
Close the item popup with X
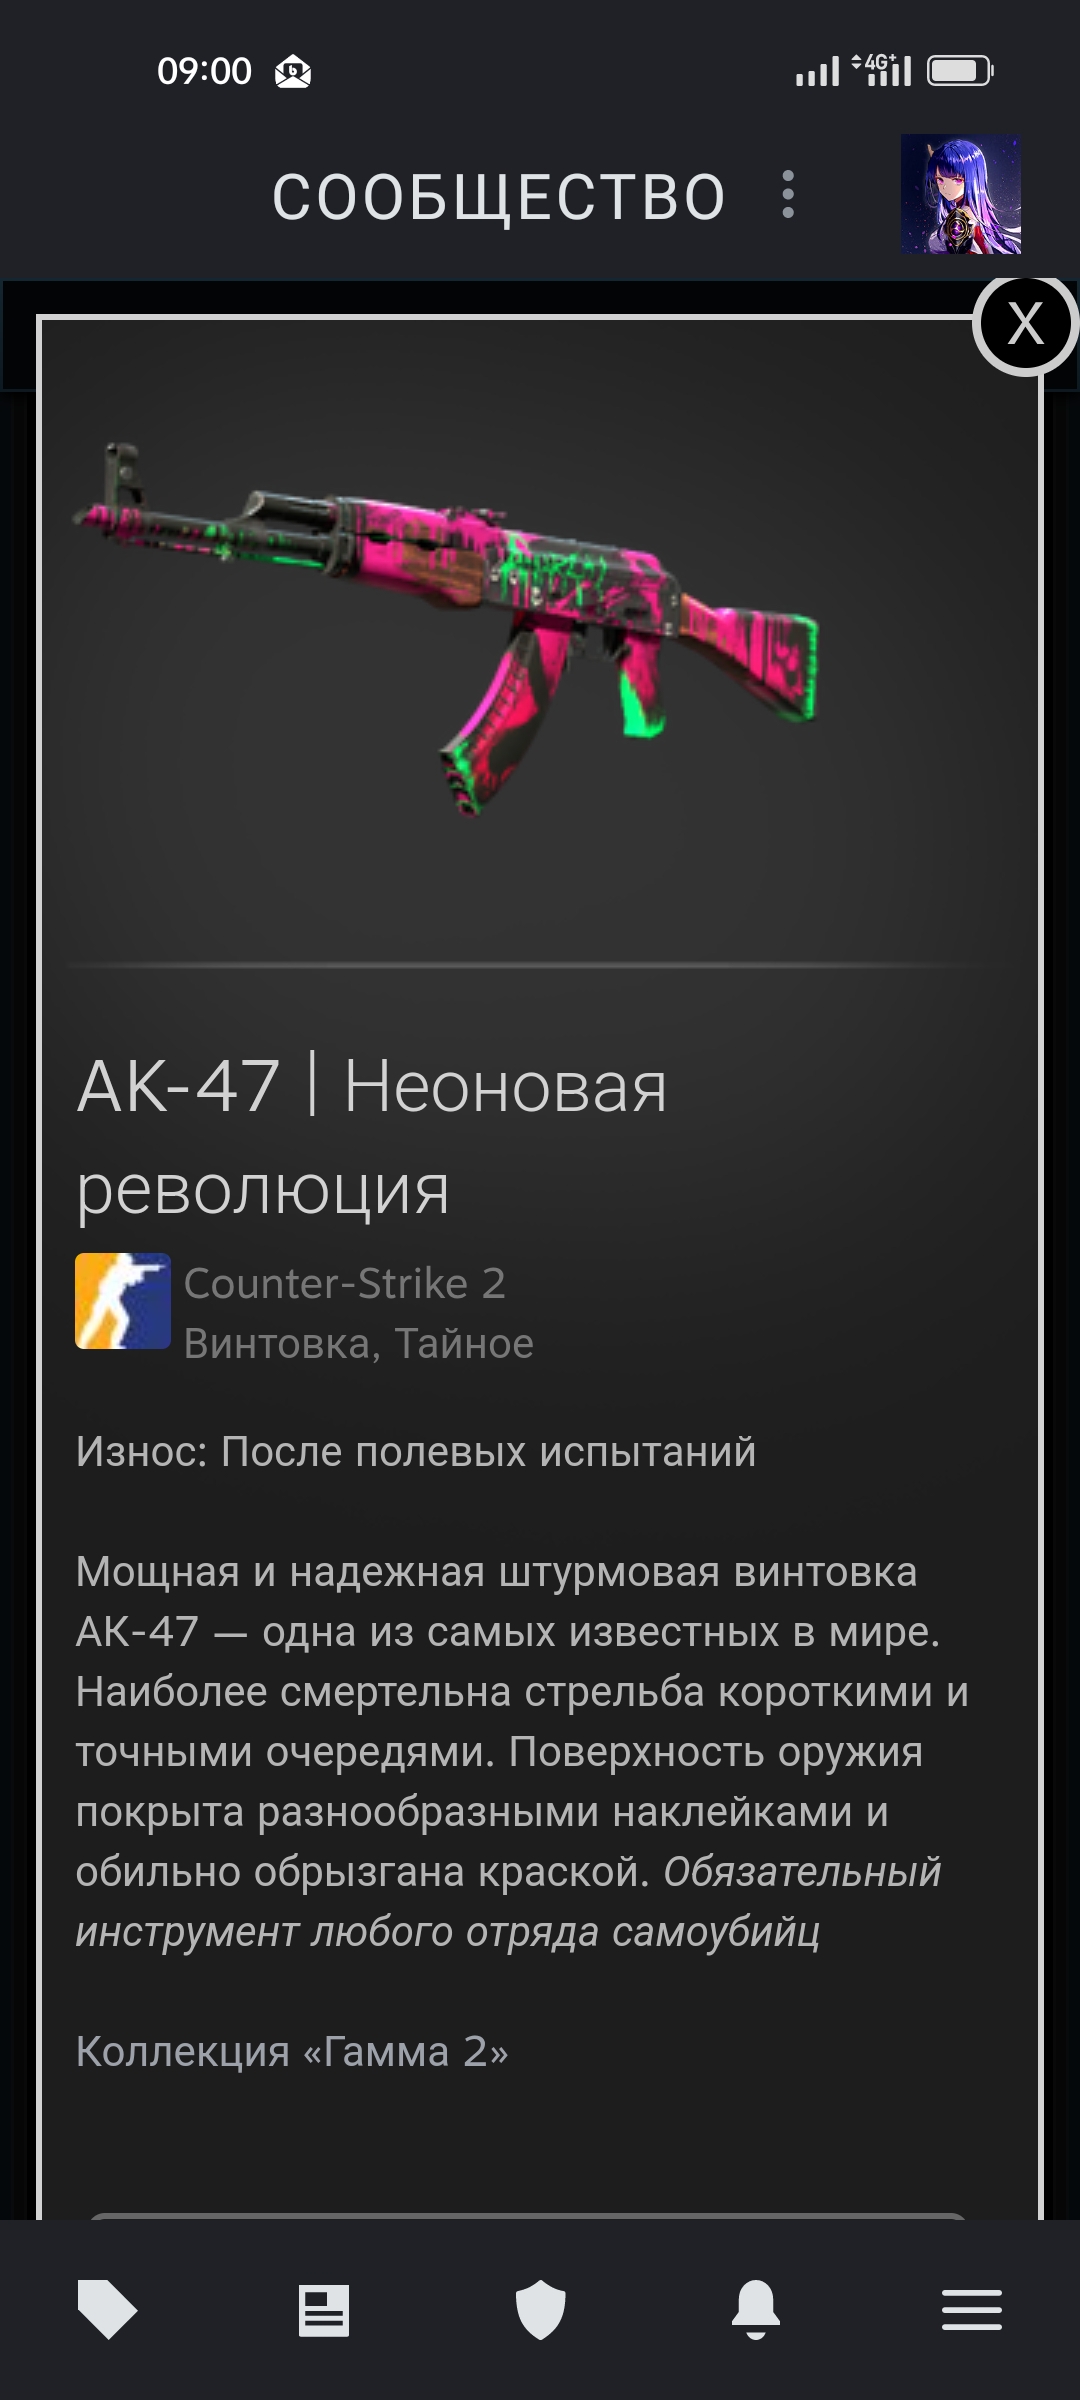pyautogui.click(x=1025, y=324)
